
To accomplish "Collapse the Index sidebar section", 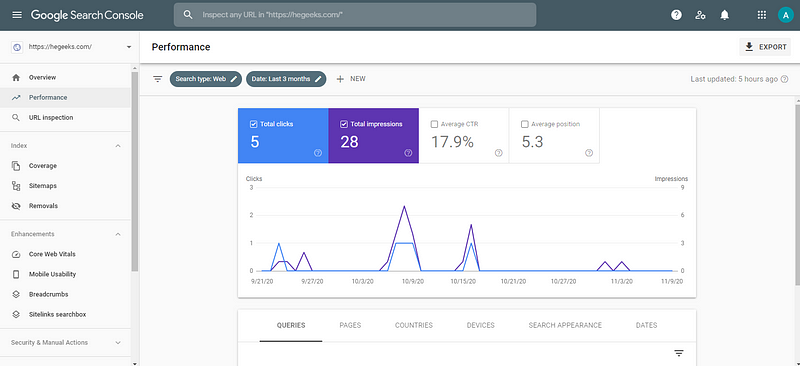I will [118, 146].
